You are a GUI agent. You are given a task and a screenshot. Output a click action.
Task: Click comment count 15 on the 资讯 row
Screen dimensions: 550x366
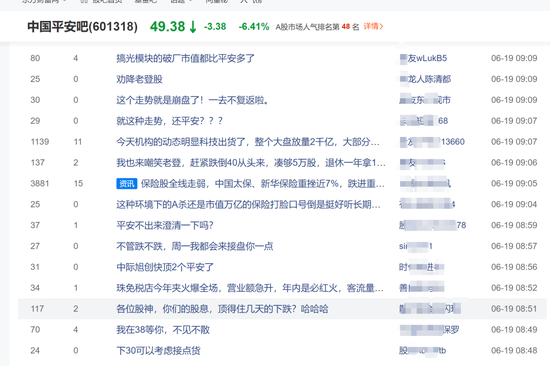(x=78, y=184)
